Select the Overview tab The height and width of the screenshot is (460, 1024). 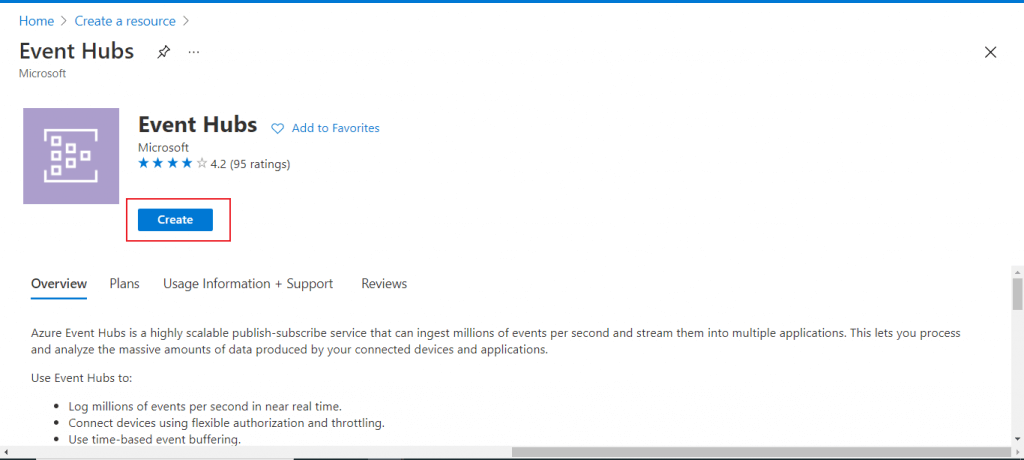(x=59, y=284)
